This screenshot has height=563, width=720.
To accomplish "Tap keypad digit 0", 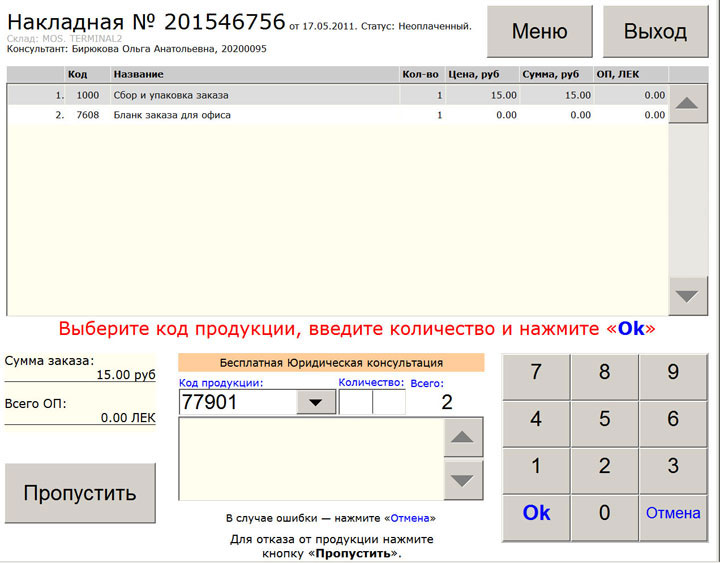I will (x=604, y=518).
